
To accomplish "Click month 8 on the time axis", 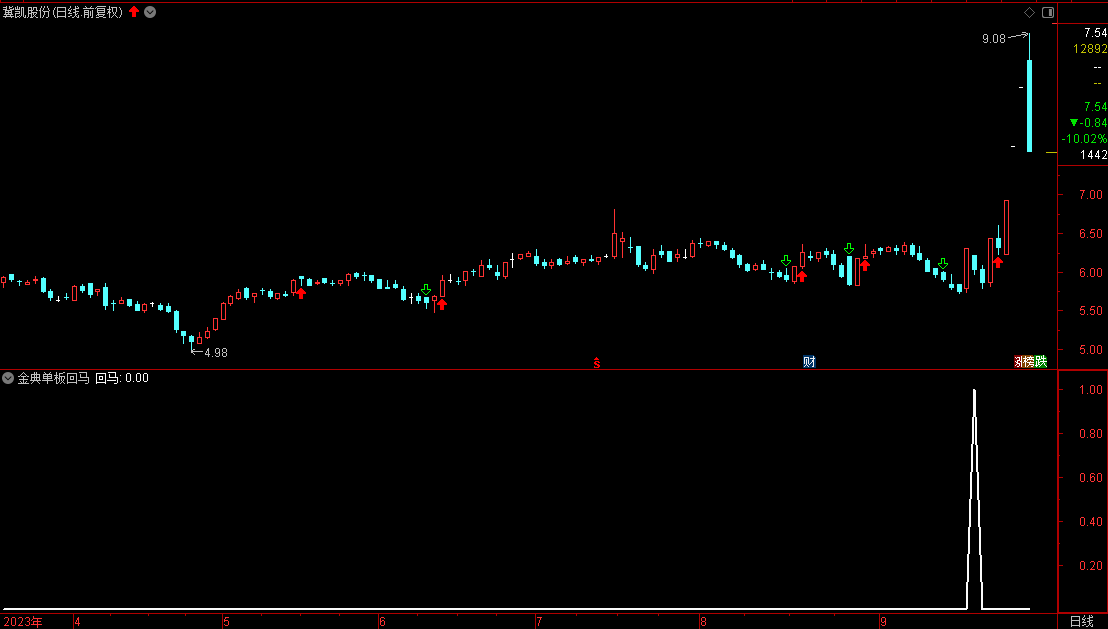I will point(703,622).
